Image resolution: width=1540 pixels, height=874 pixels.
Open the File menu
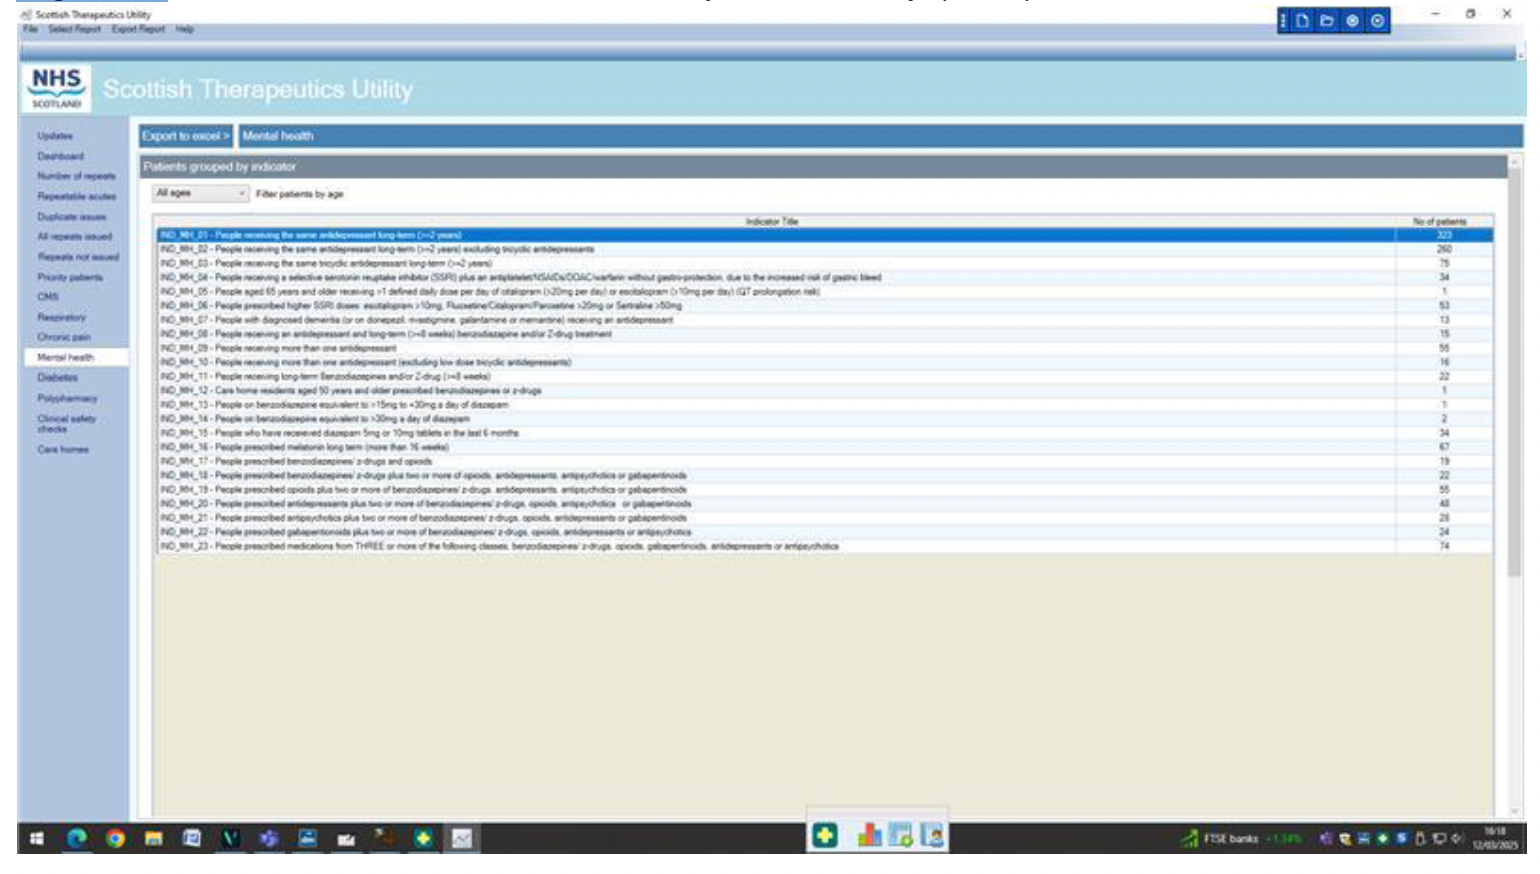click(30, 29)
